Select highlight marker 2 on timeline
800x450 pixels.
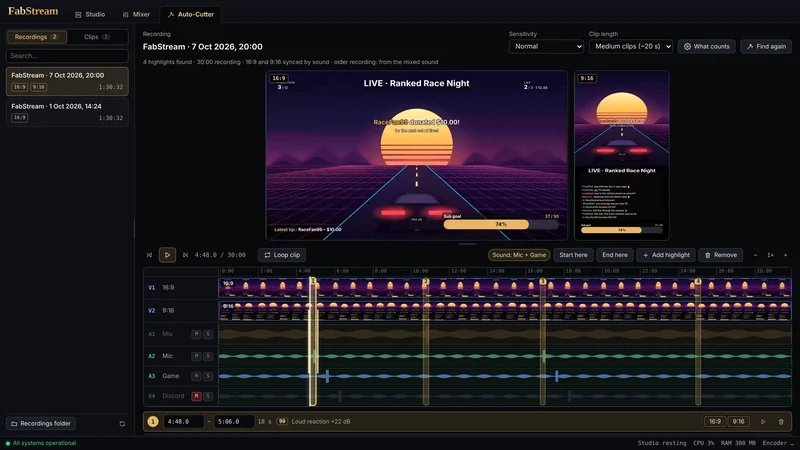click(x=426, y=281)
